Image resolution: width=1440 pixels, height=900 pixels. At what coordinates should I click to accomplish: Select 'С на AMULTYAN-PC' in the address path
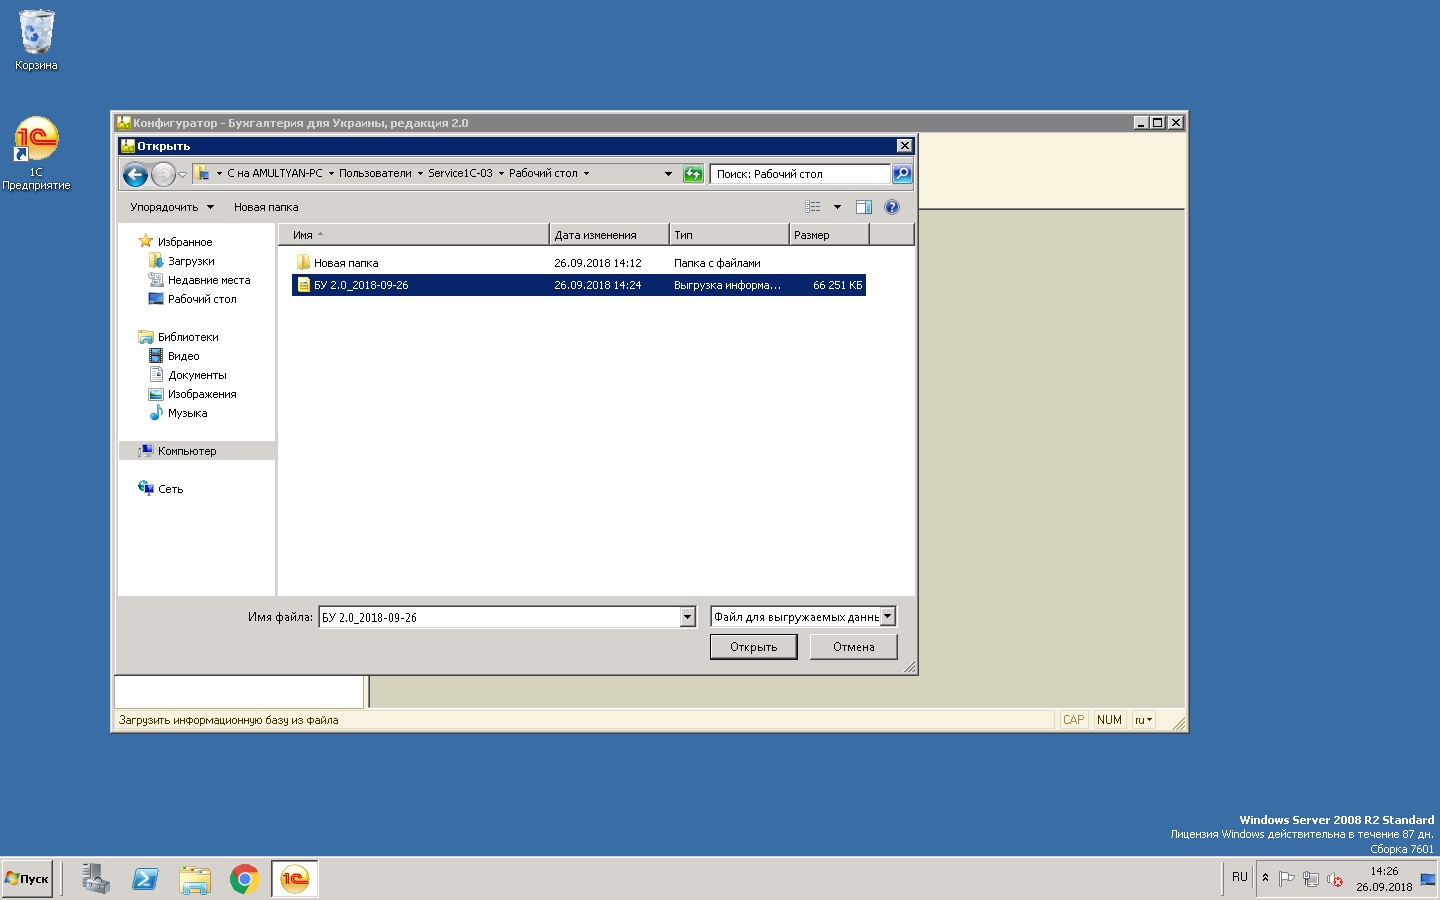click(275, 173)
